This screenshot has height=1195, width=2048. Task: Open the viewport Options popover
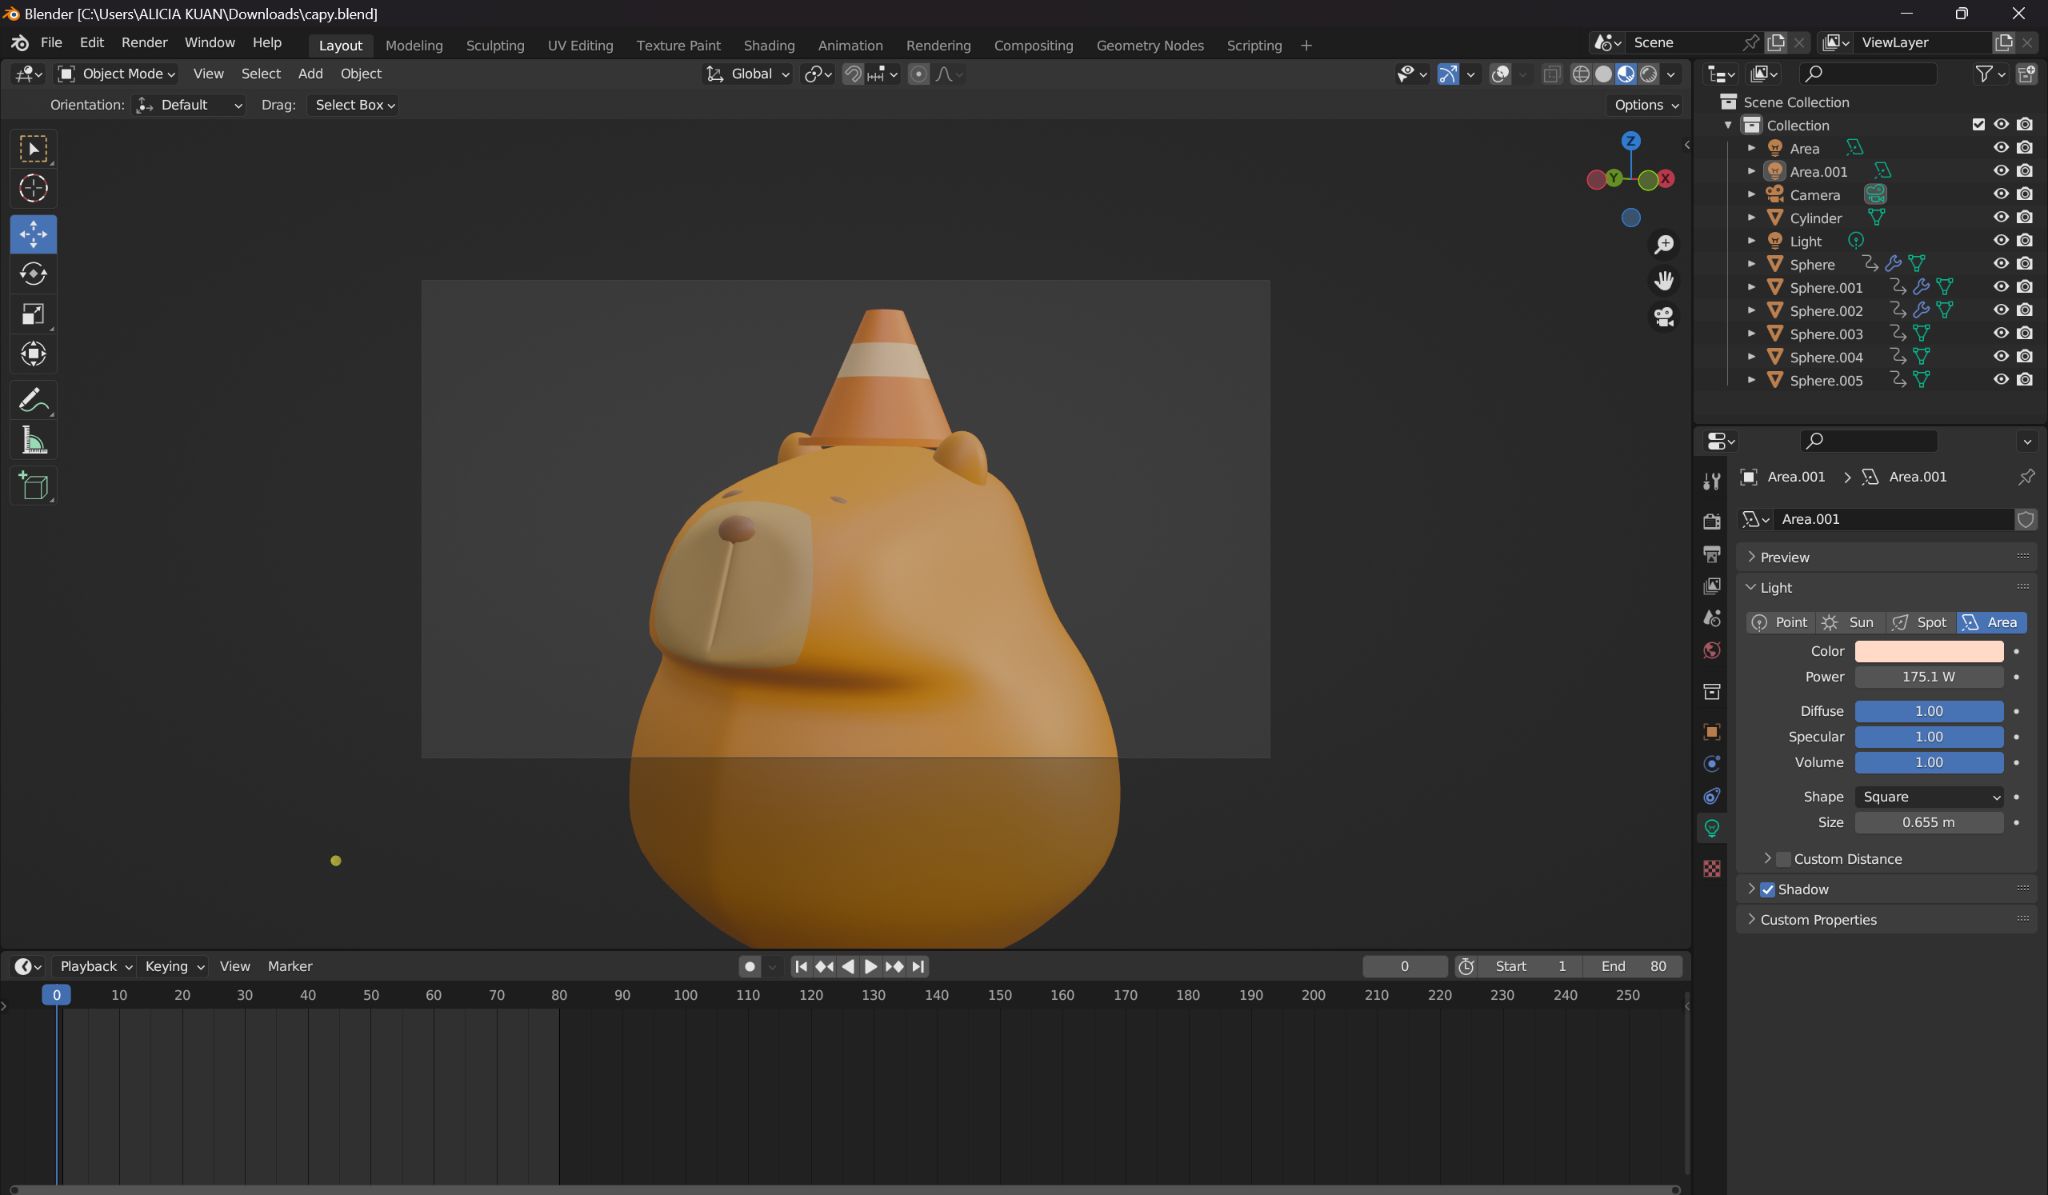1646,105
